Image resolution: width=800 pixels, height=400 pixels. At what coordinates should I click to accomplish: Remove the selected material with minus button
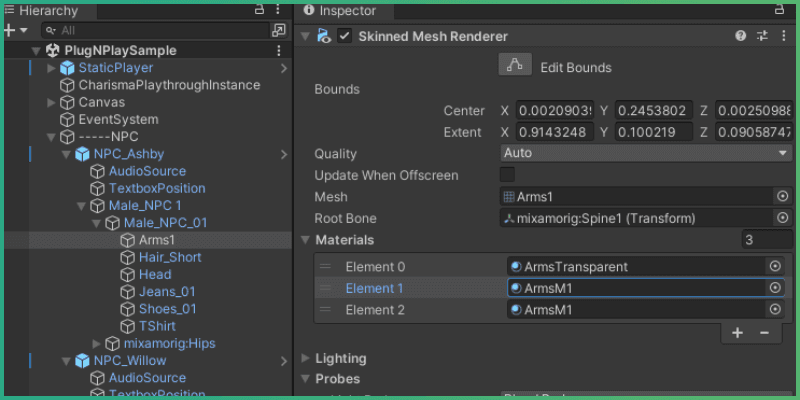click(764, 333)
